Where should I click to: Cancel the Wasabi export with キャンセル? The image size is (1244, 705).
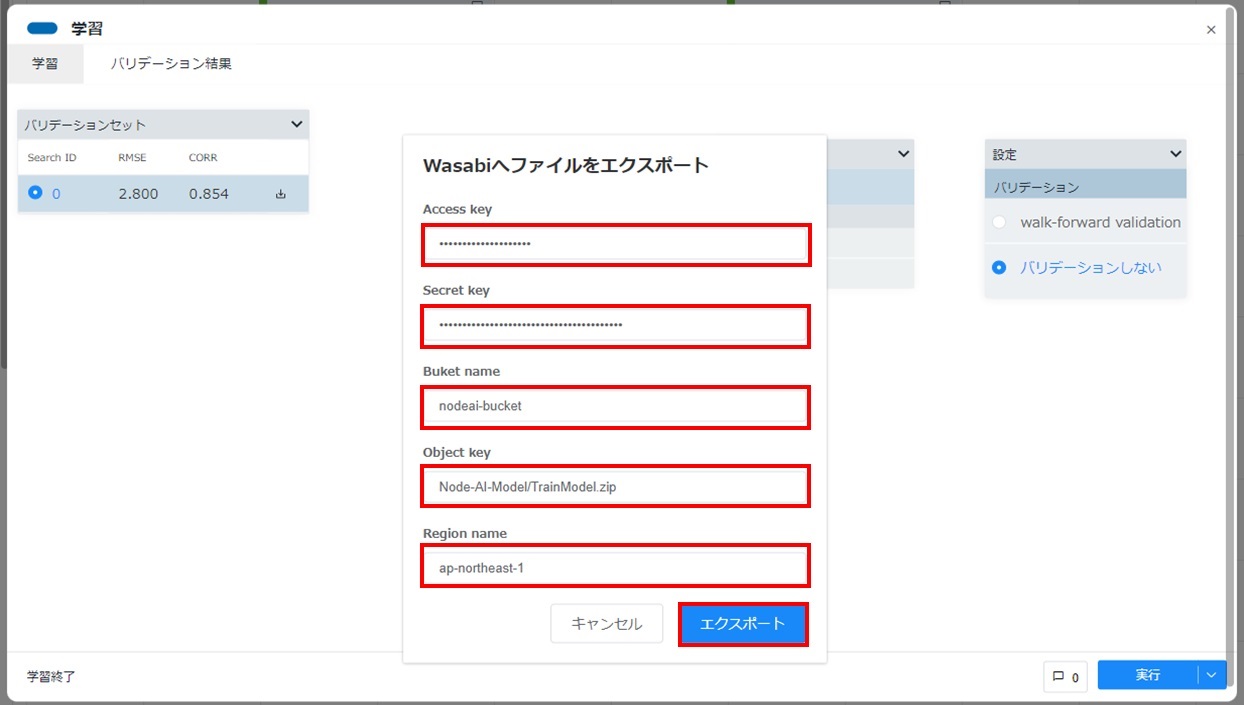click(606, 622)
